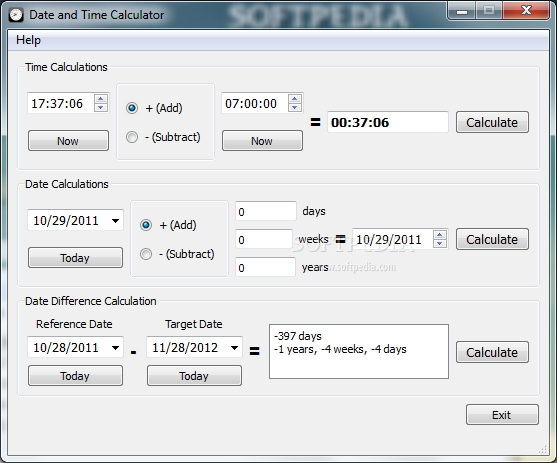Open the 10/29/2011 date dropdown
The width and height of the screenshot is (557, 463).
coord(115,221)
